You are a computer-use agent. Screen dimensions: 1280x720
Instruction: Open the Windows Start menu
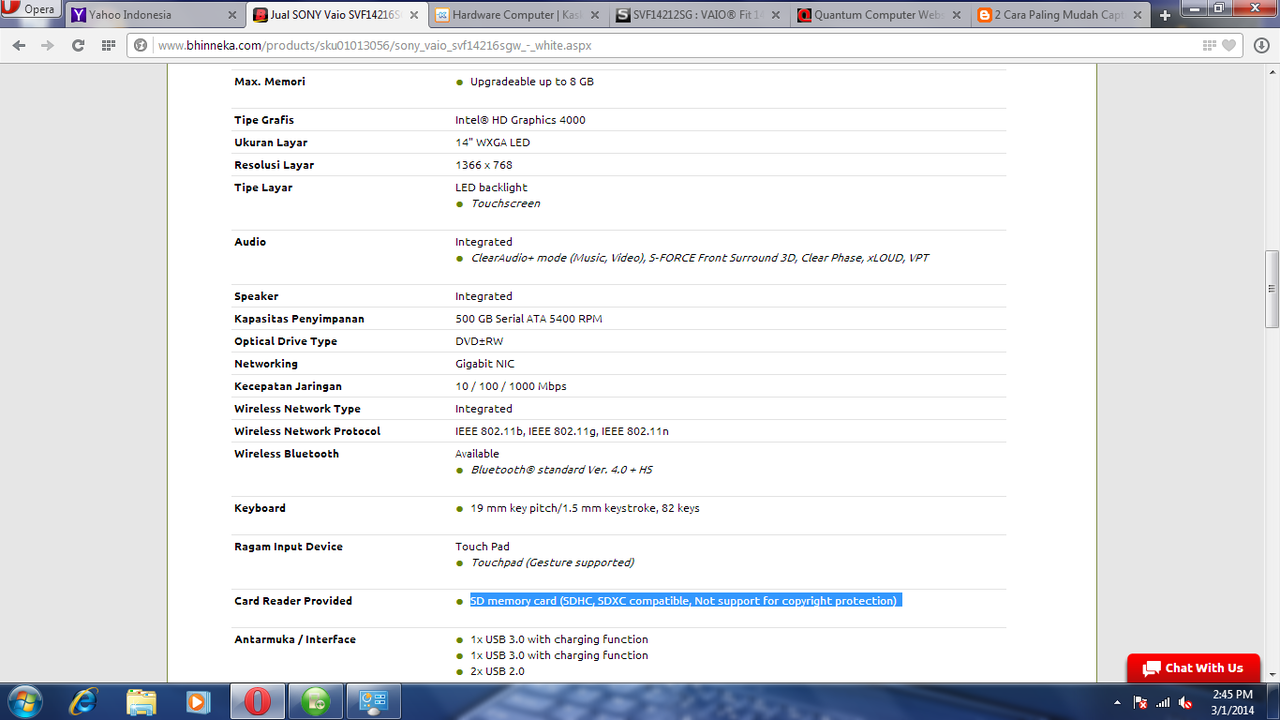[24, 701]
